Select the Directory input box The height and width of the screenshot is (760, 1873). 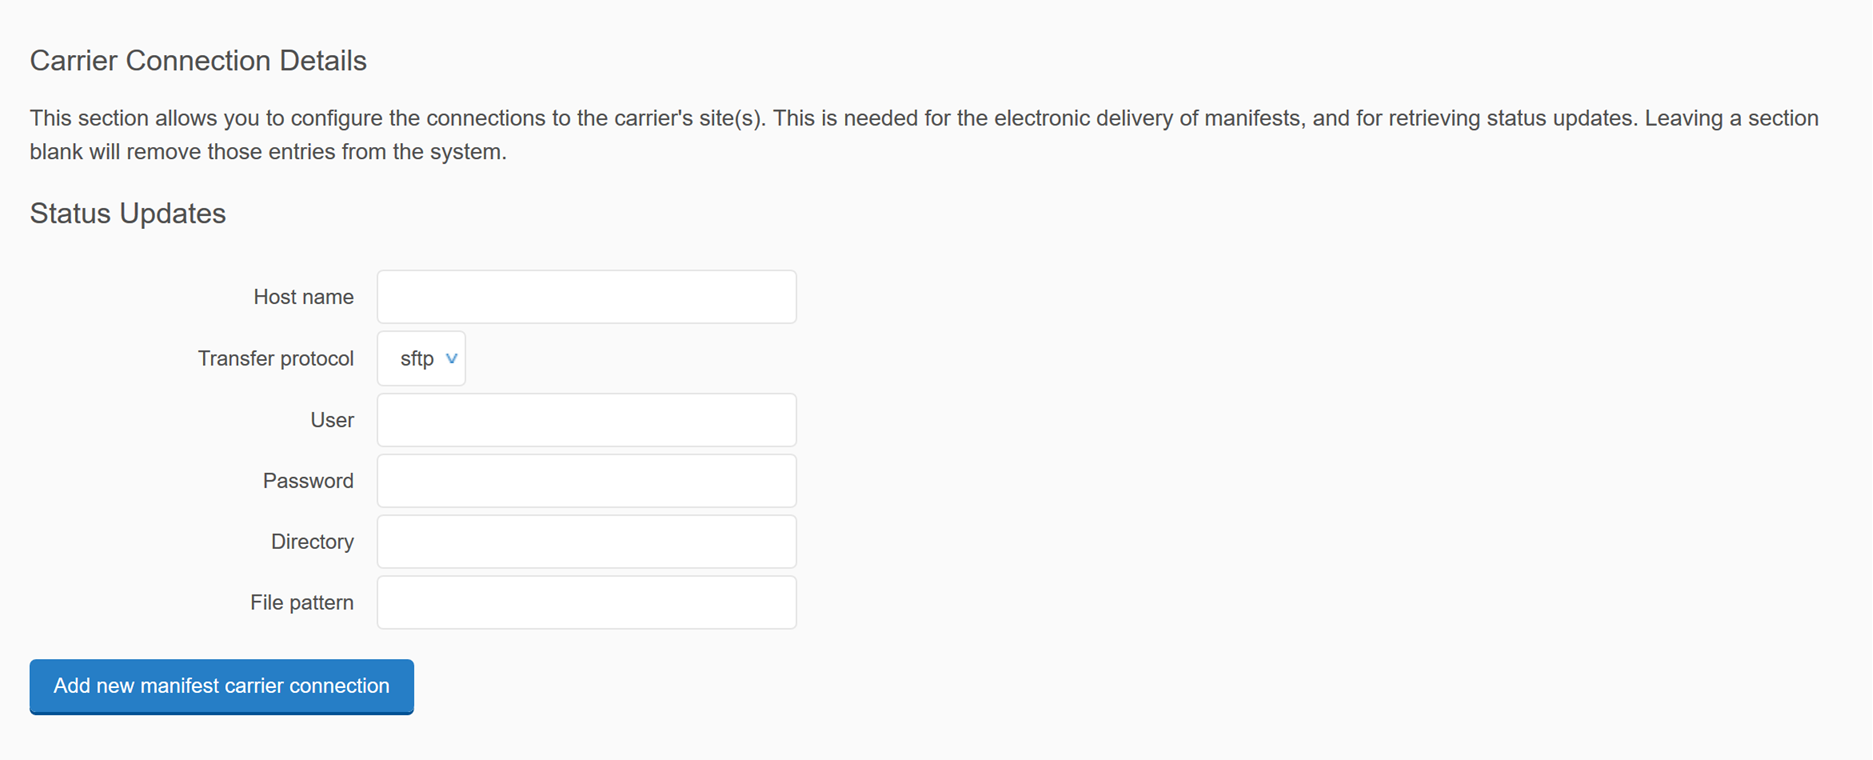(586, 542)
